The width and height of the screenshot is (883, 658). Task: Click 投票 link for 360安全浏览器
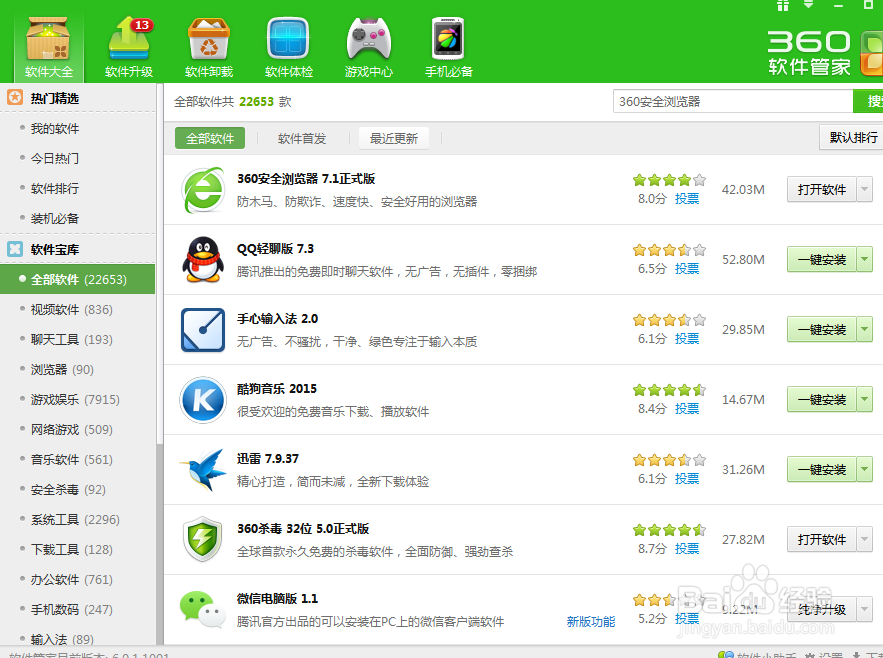point(687,198)
